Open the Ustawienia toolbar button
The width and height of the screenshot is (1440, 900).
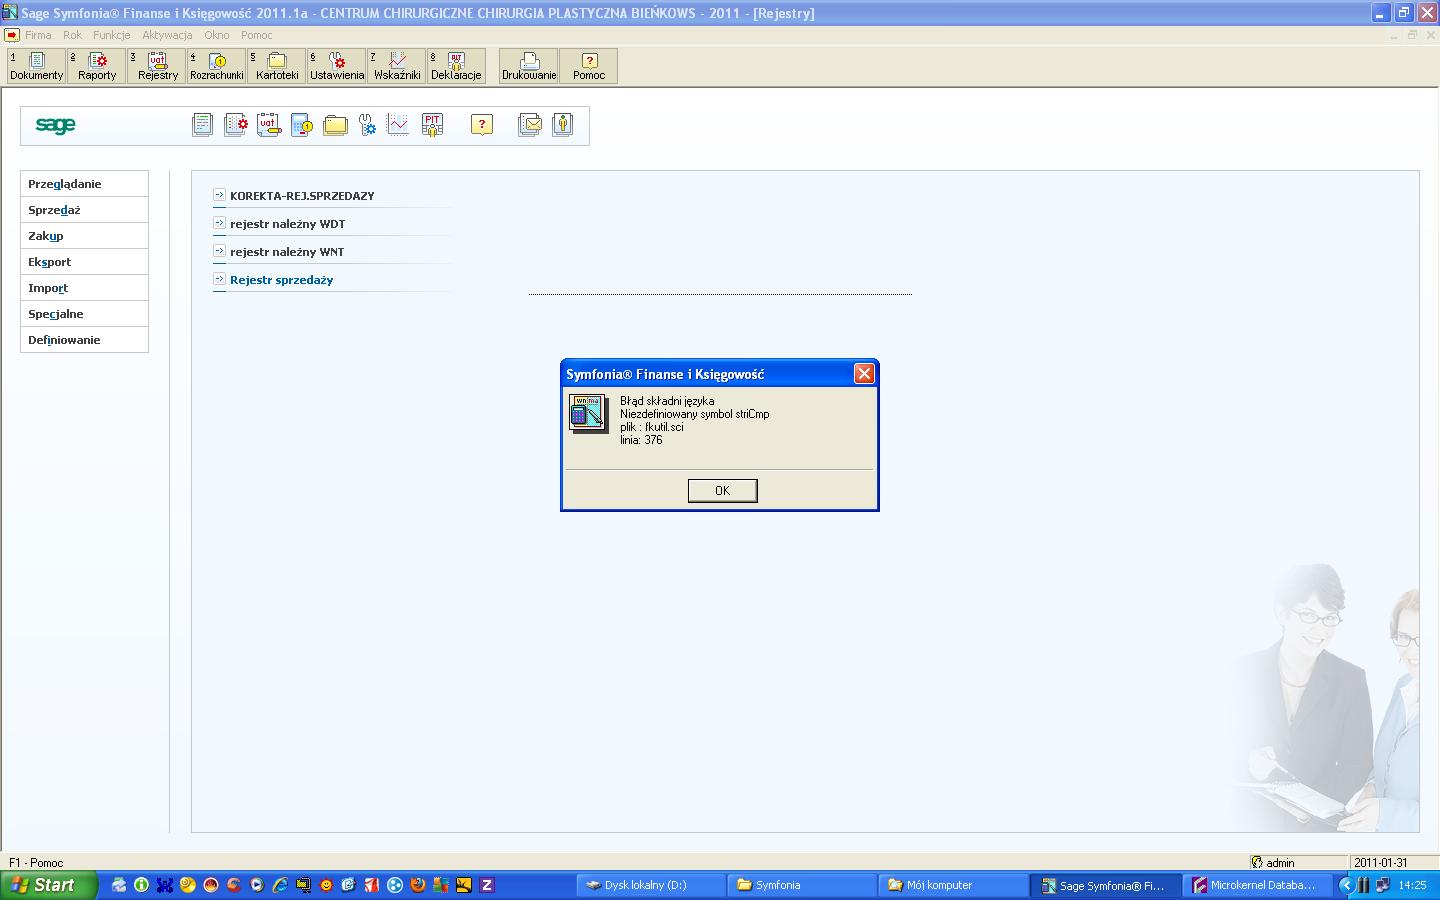[x=337, y=66]
